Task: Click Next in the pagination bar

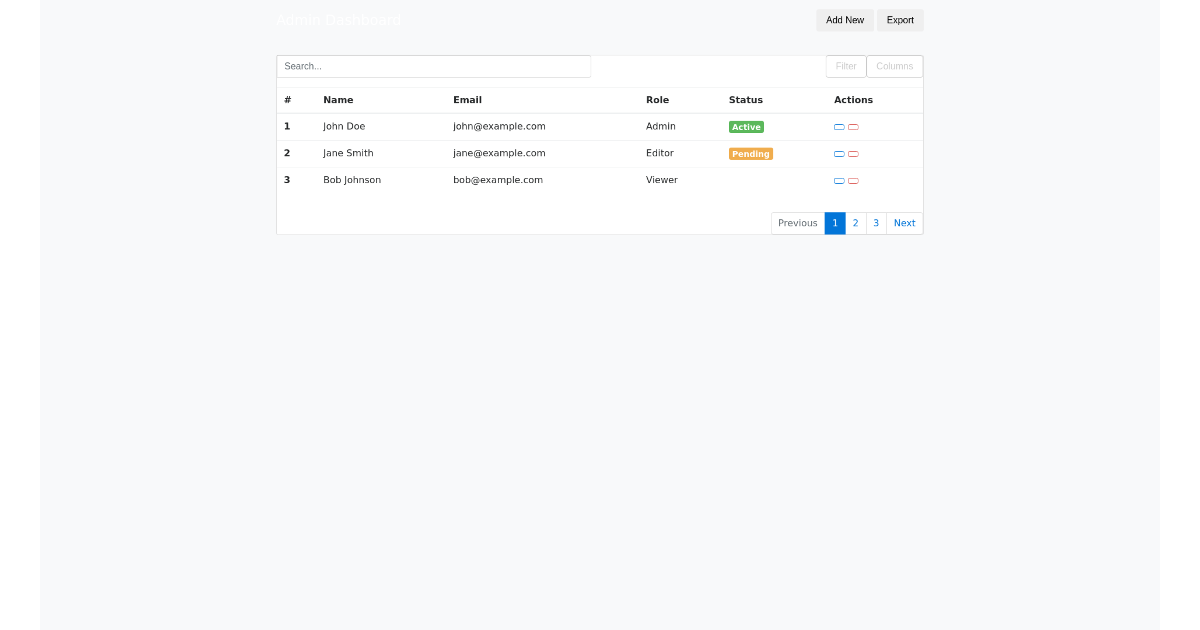Action: (904, 223)
